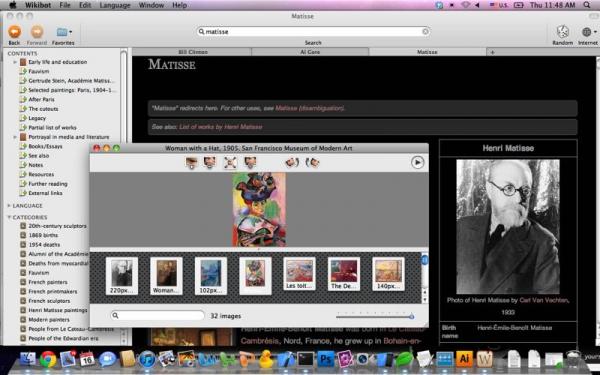Select the Les toit... thumbnail
The height and width of the screenshot is (375, 600).
[300, 273]
